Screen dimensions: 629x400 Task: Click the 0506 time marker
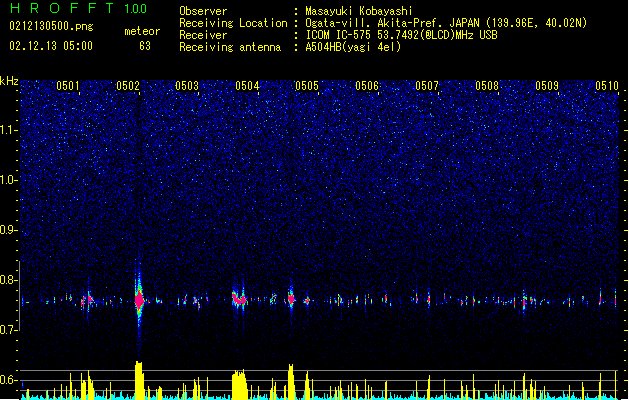coord(367,86)
